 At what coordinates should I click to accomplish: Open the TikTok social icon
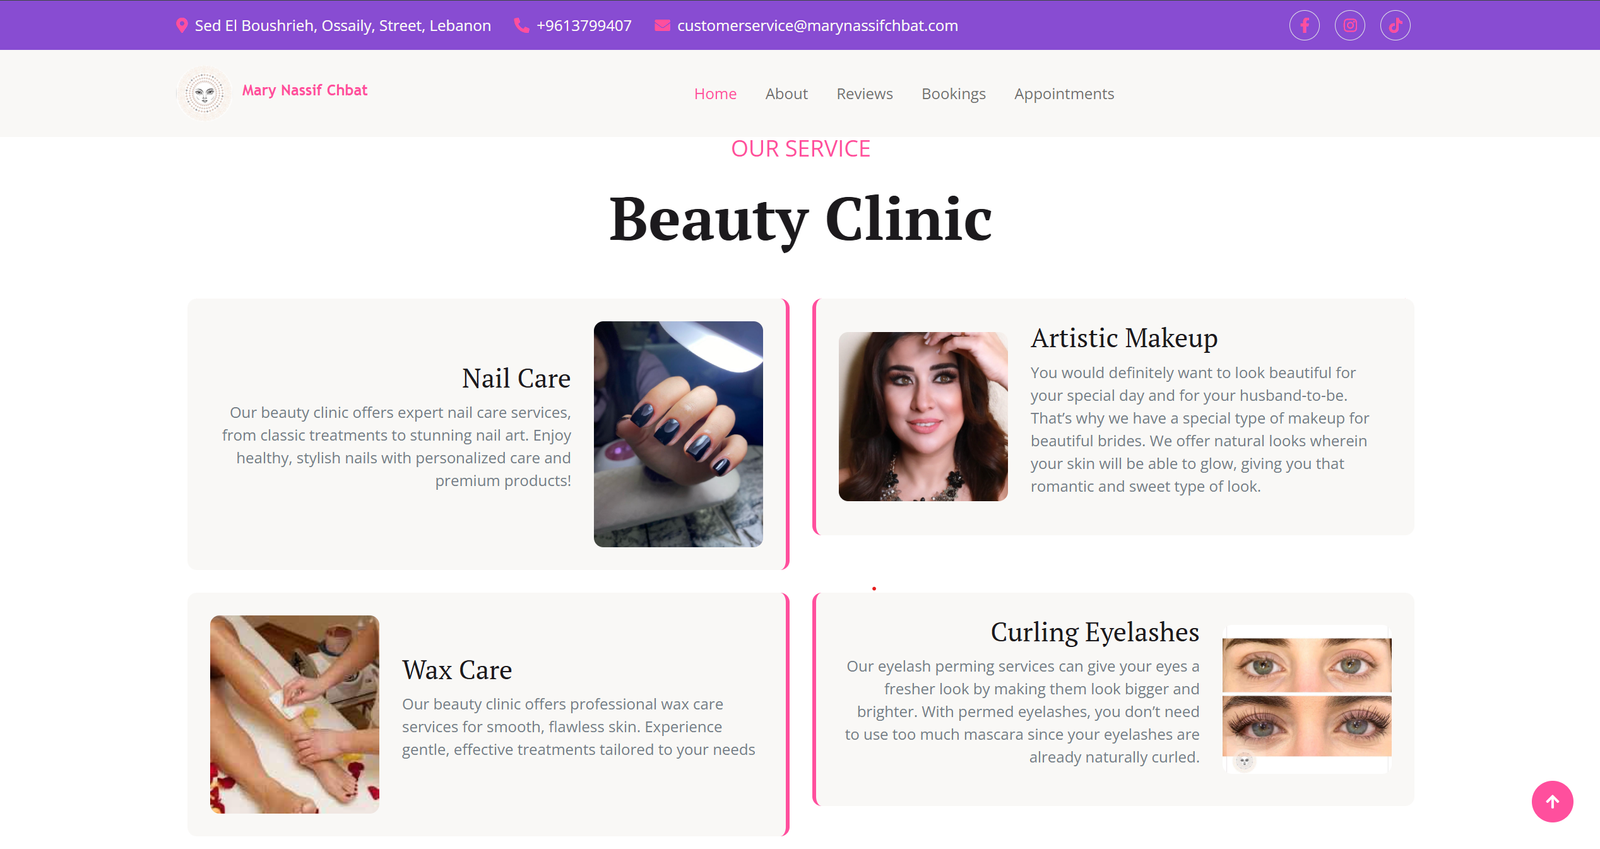(x=1395, y=25)
